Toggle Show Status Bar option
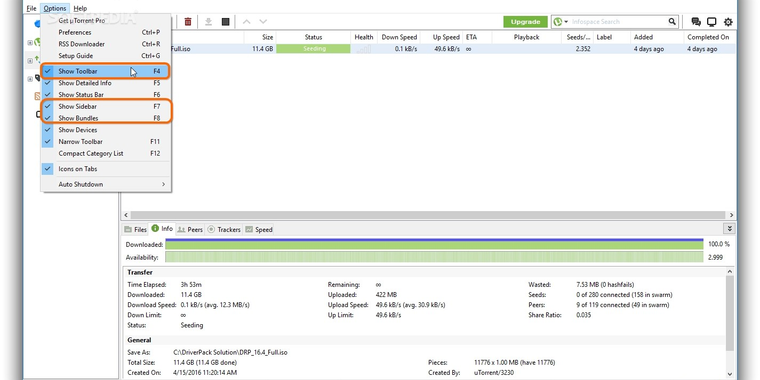760x380 pixels. [106, 95]
